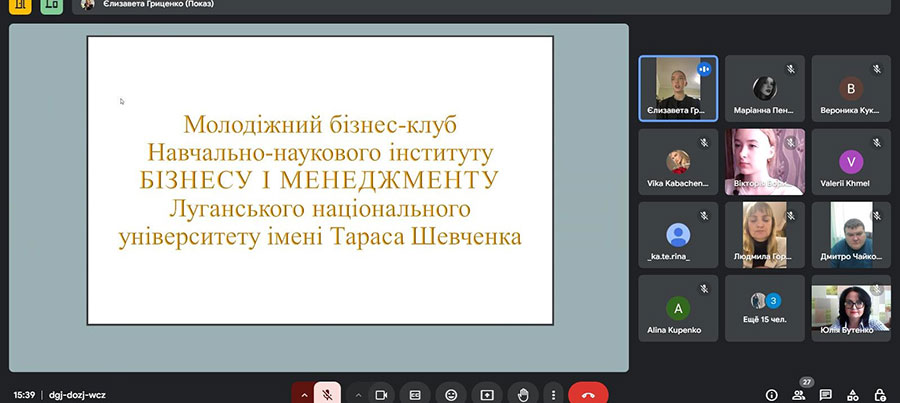Click the 27 participants count badge
The image size is (900, 403).
click(x=807, y=382)
